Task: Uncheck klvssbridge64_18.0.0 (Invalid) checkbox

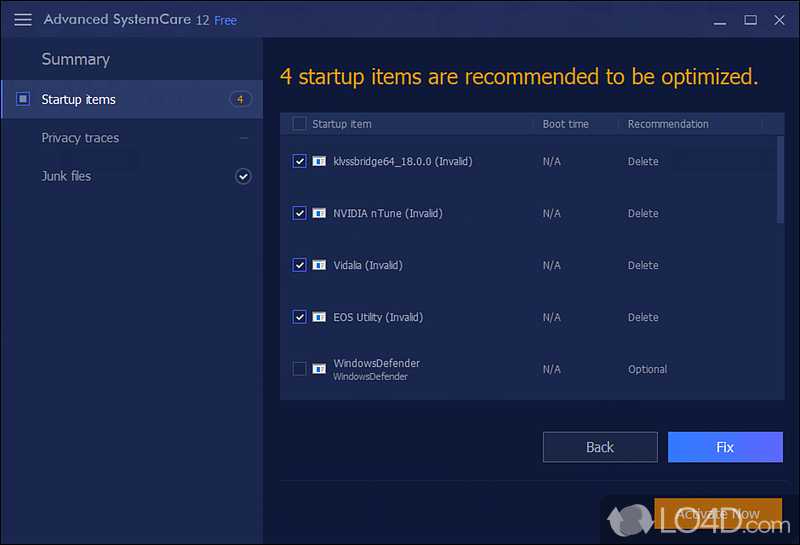Action: (x=299, y=161)
